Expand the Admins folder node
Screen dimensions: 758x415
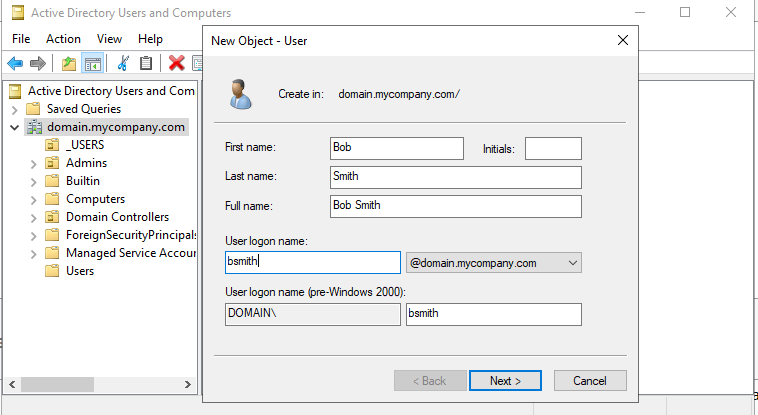tap(33, 163)
